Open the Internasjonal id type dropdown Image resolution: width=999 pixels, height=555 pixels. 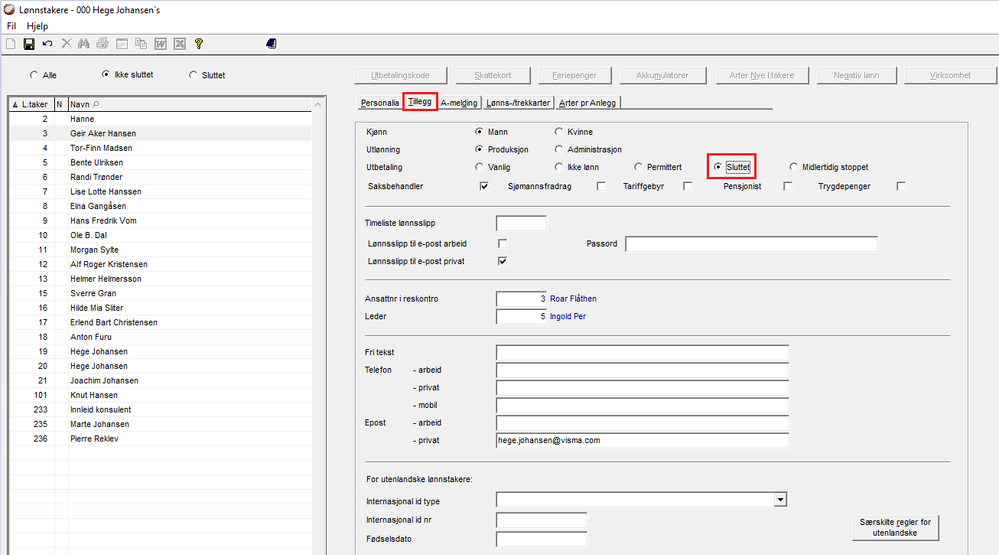click(779, 500)
